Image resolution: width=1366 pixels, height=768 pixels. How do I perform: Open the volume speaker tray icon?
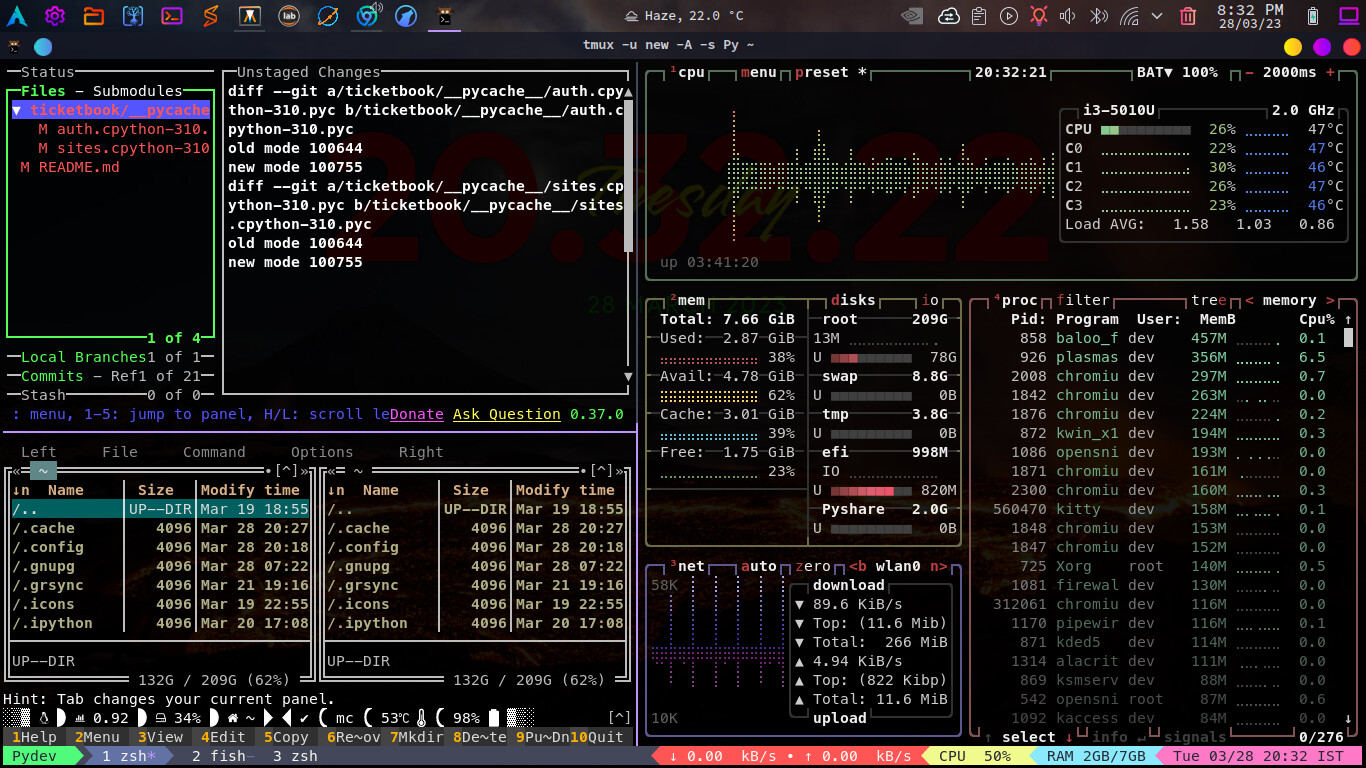pyautogui.click(x=1068, y=16)
